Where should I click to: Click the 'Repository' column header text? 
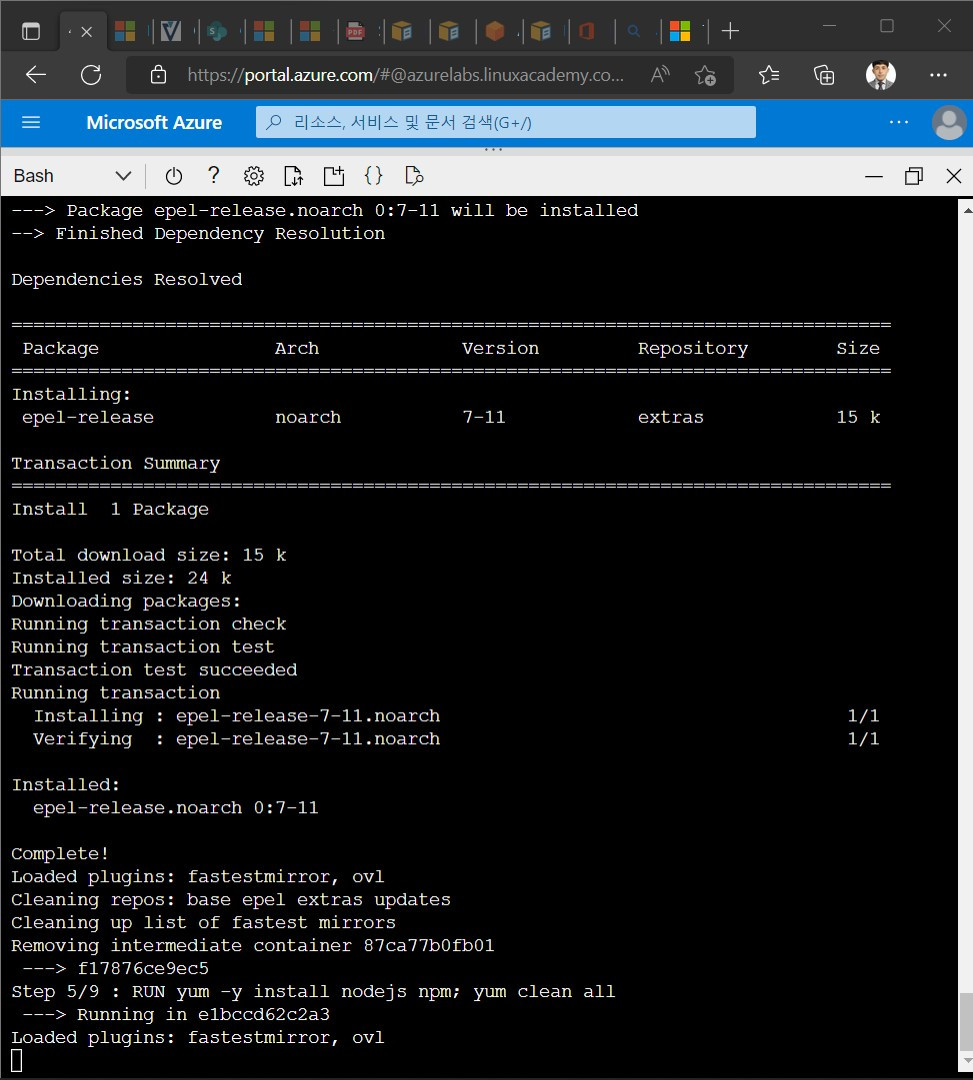click(693, 349)
